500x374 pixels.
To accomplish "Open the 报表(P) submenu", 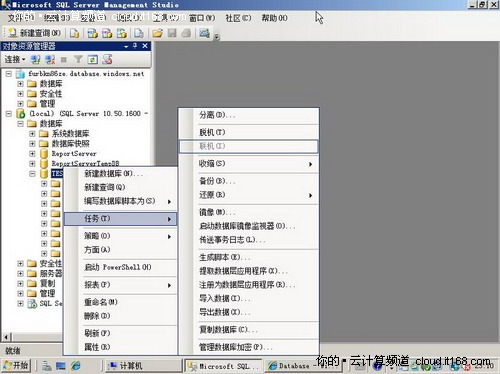I will tap(120, 285).
